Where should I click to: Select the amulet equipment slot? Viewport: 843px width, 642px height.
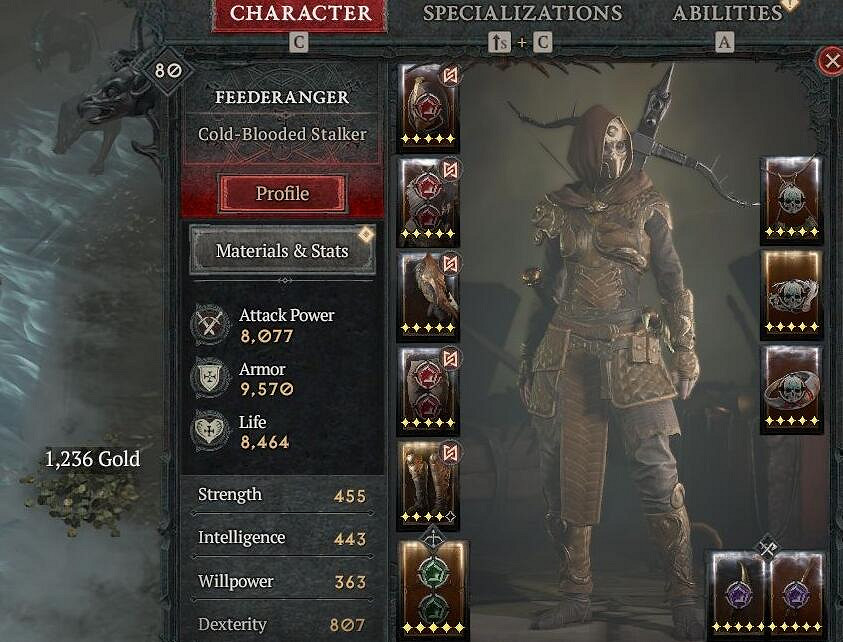791,199
